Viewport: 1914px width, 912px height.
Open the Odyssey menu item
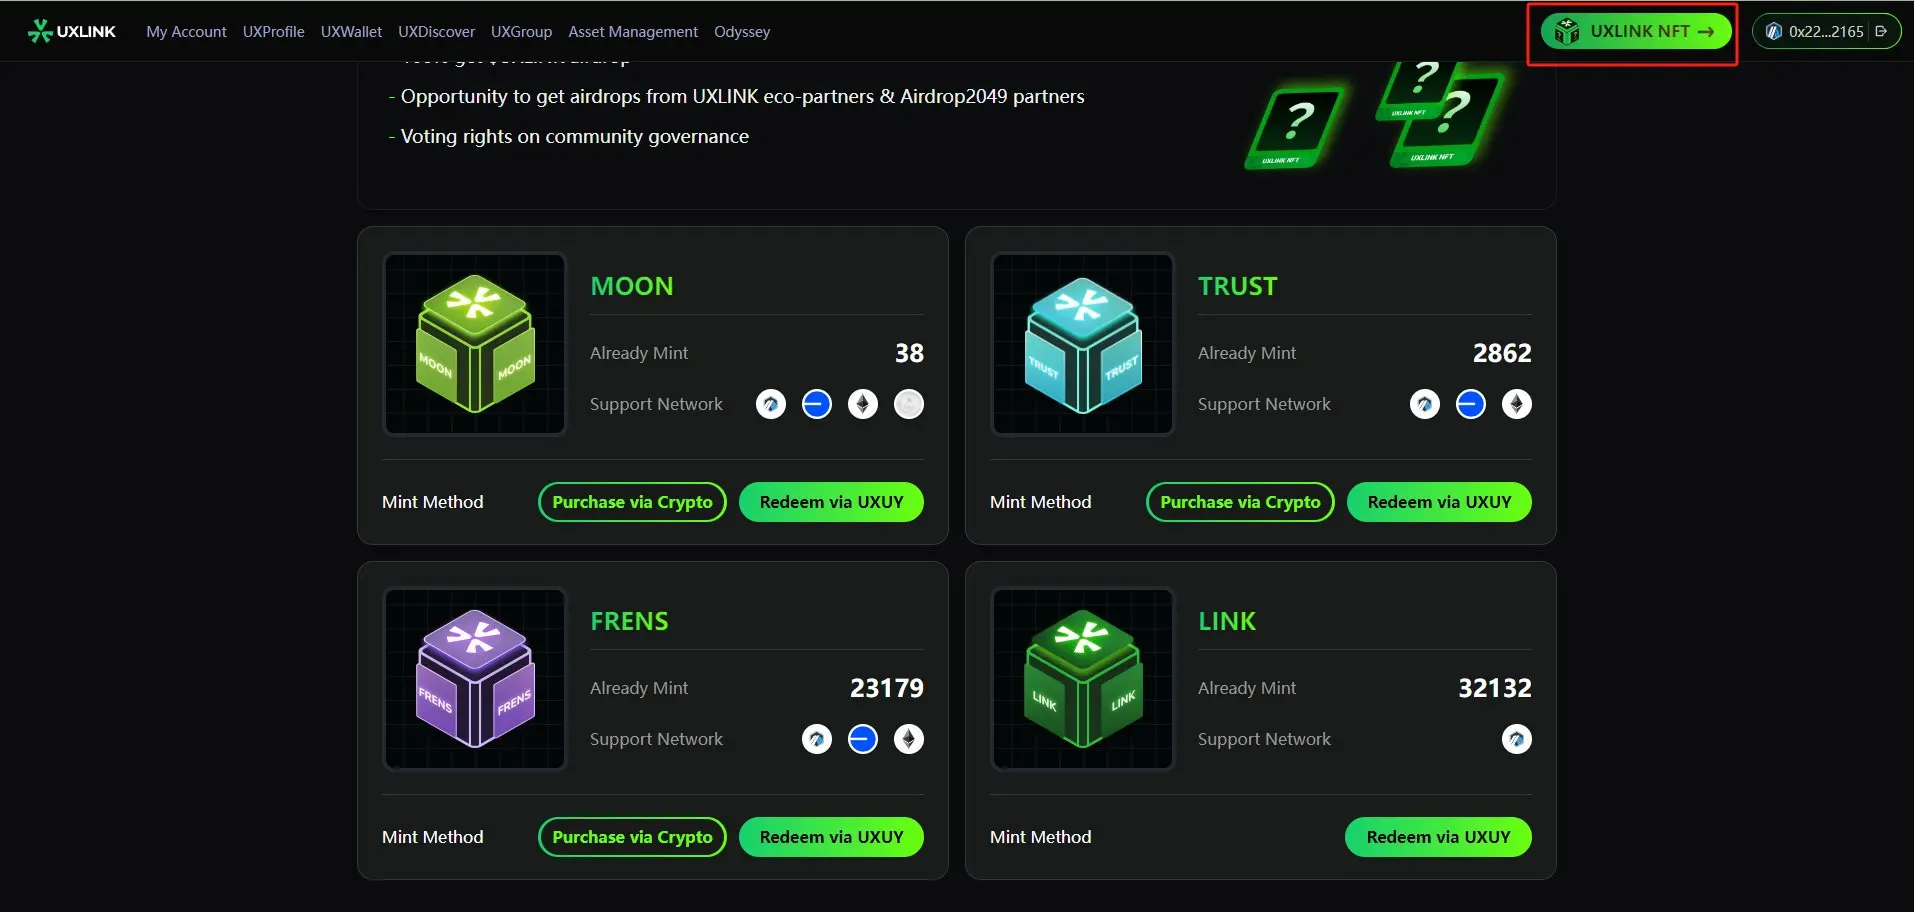pyautogui.click(x=742, y=32)
